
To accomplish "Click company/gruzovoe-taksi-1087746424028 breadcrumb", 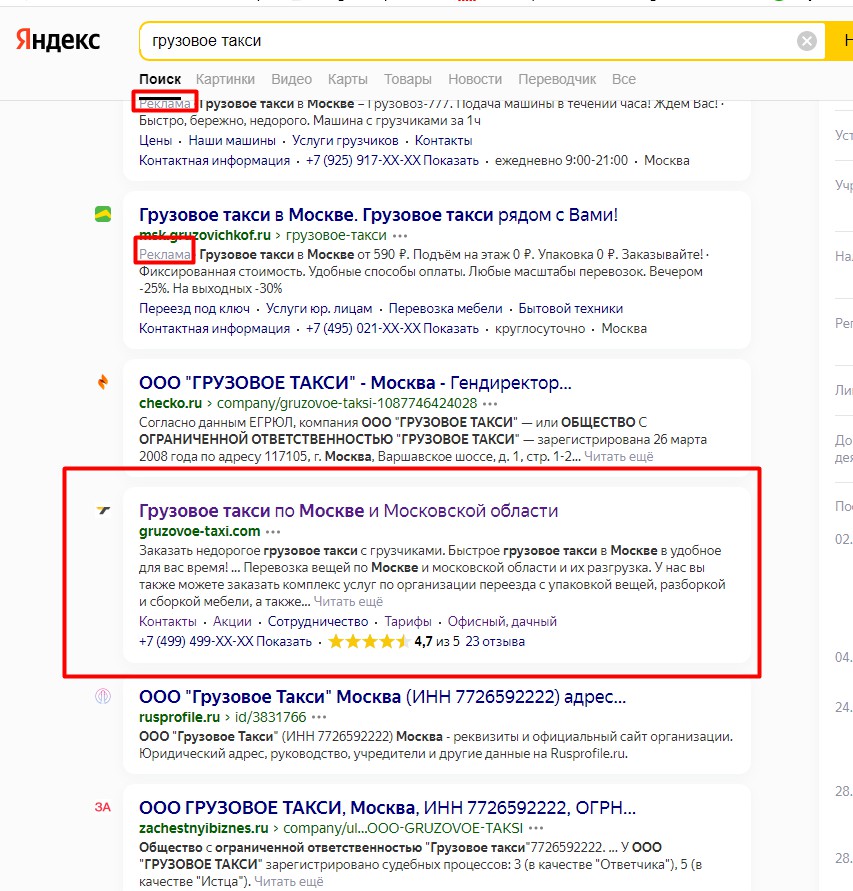I will [x=347, y=403].
